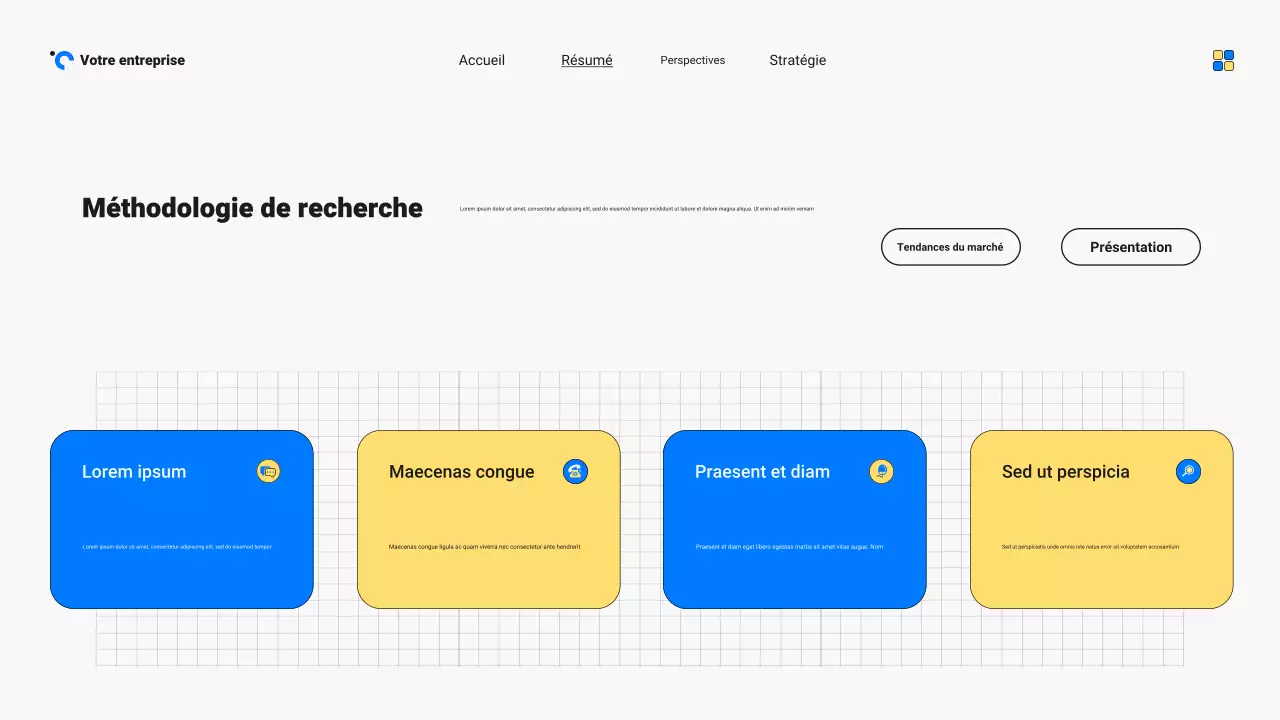Open the Perspectives navigation item
1280x720 pixels.
point(692,60)
